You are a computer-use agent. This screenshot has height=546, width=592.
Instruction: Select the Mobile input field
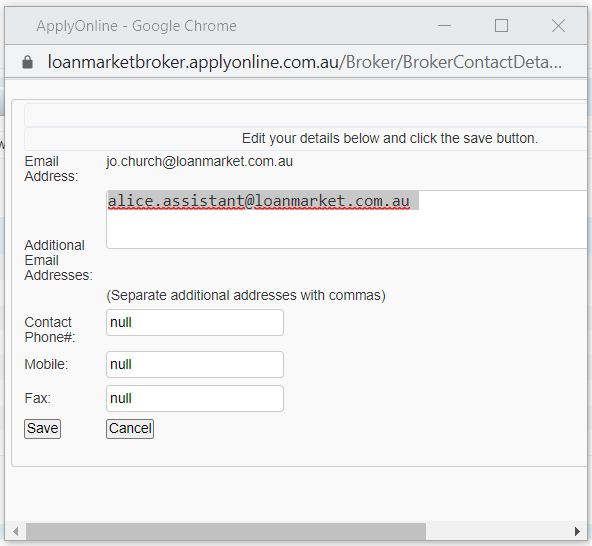click(195, 364)
